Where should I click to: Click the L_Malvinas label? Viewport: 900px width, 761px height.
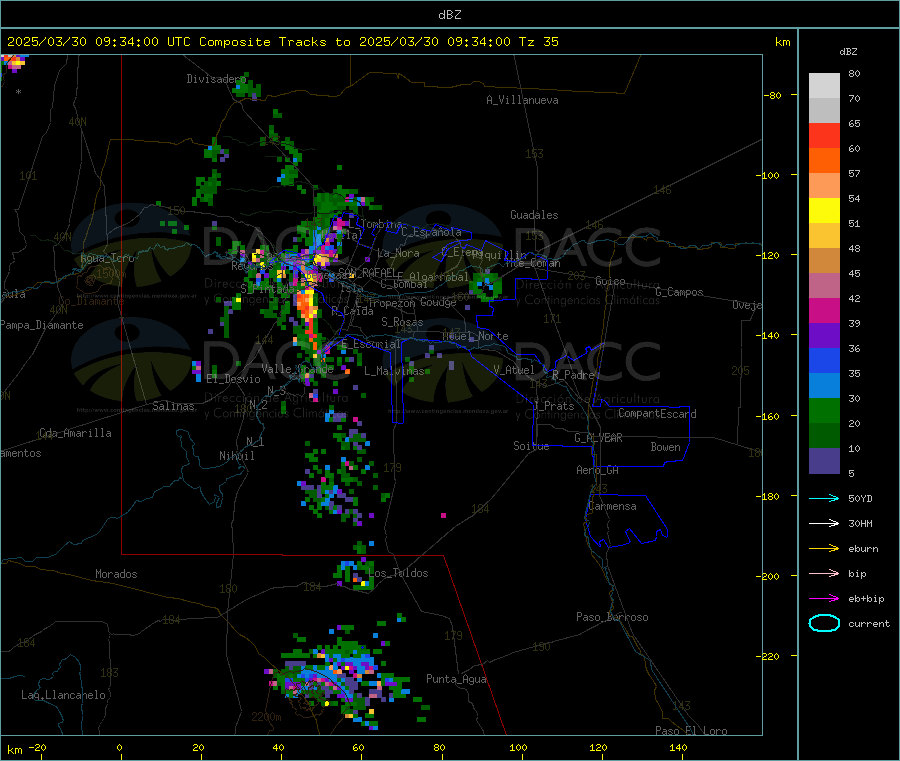pos(394,371)
